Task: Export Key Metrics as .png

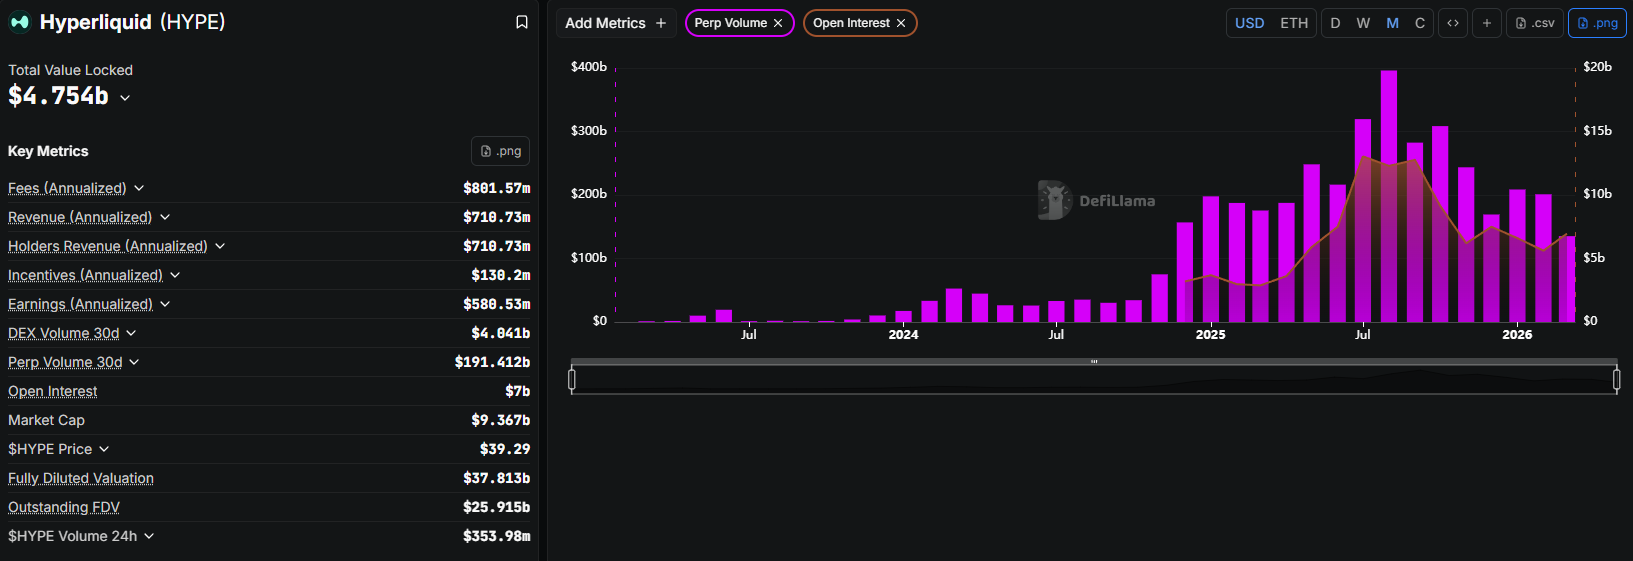Action: coord(500,151)
